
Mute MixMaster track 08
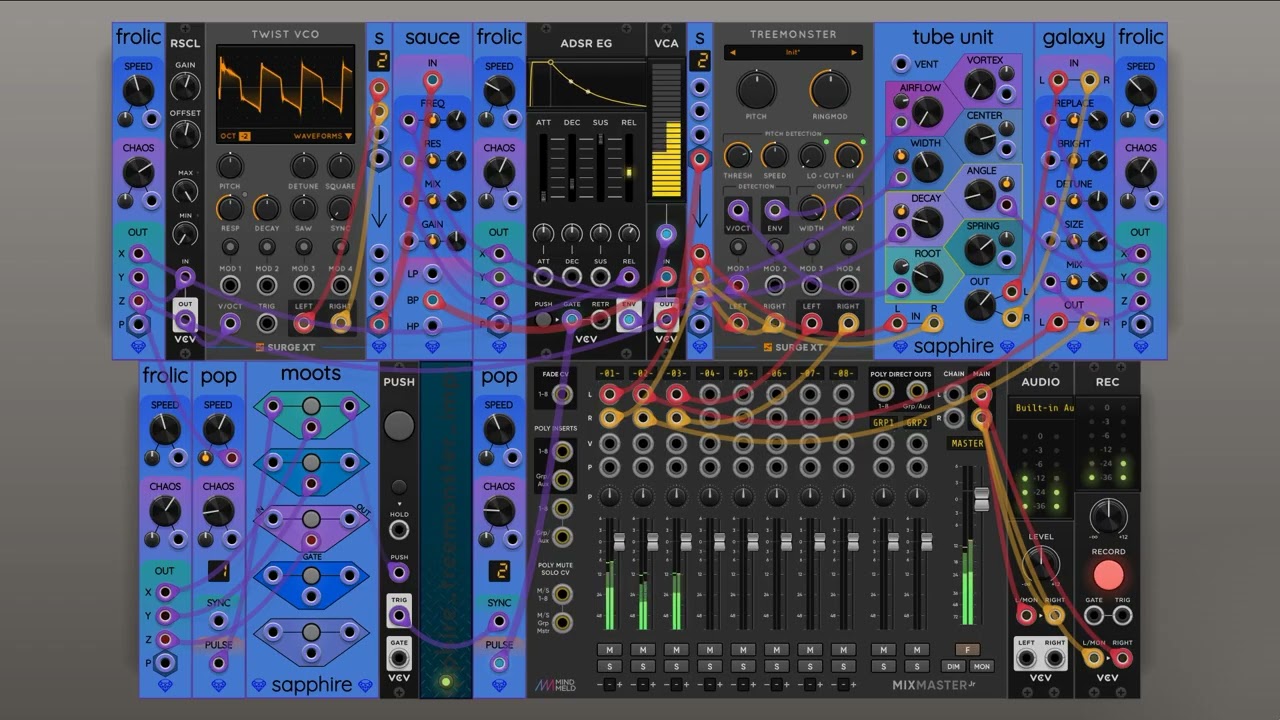click(843, 650)
